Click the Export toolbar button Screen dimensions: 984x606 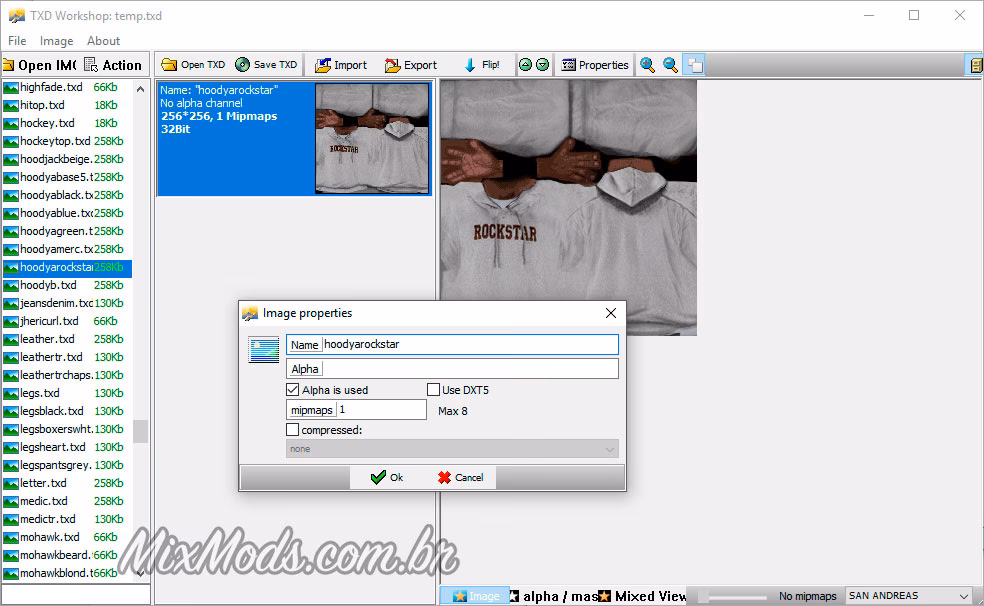[410, 65]
